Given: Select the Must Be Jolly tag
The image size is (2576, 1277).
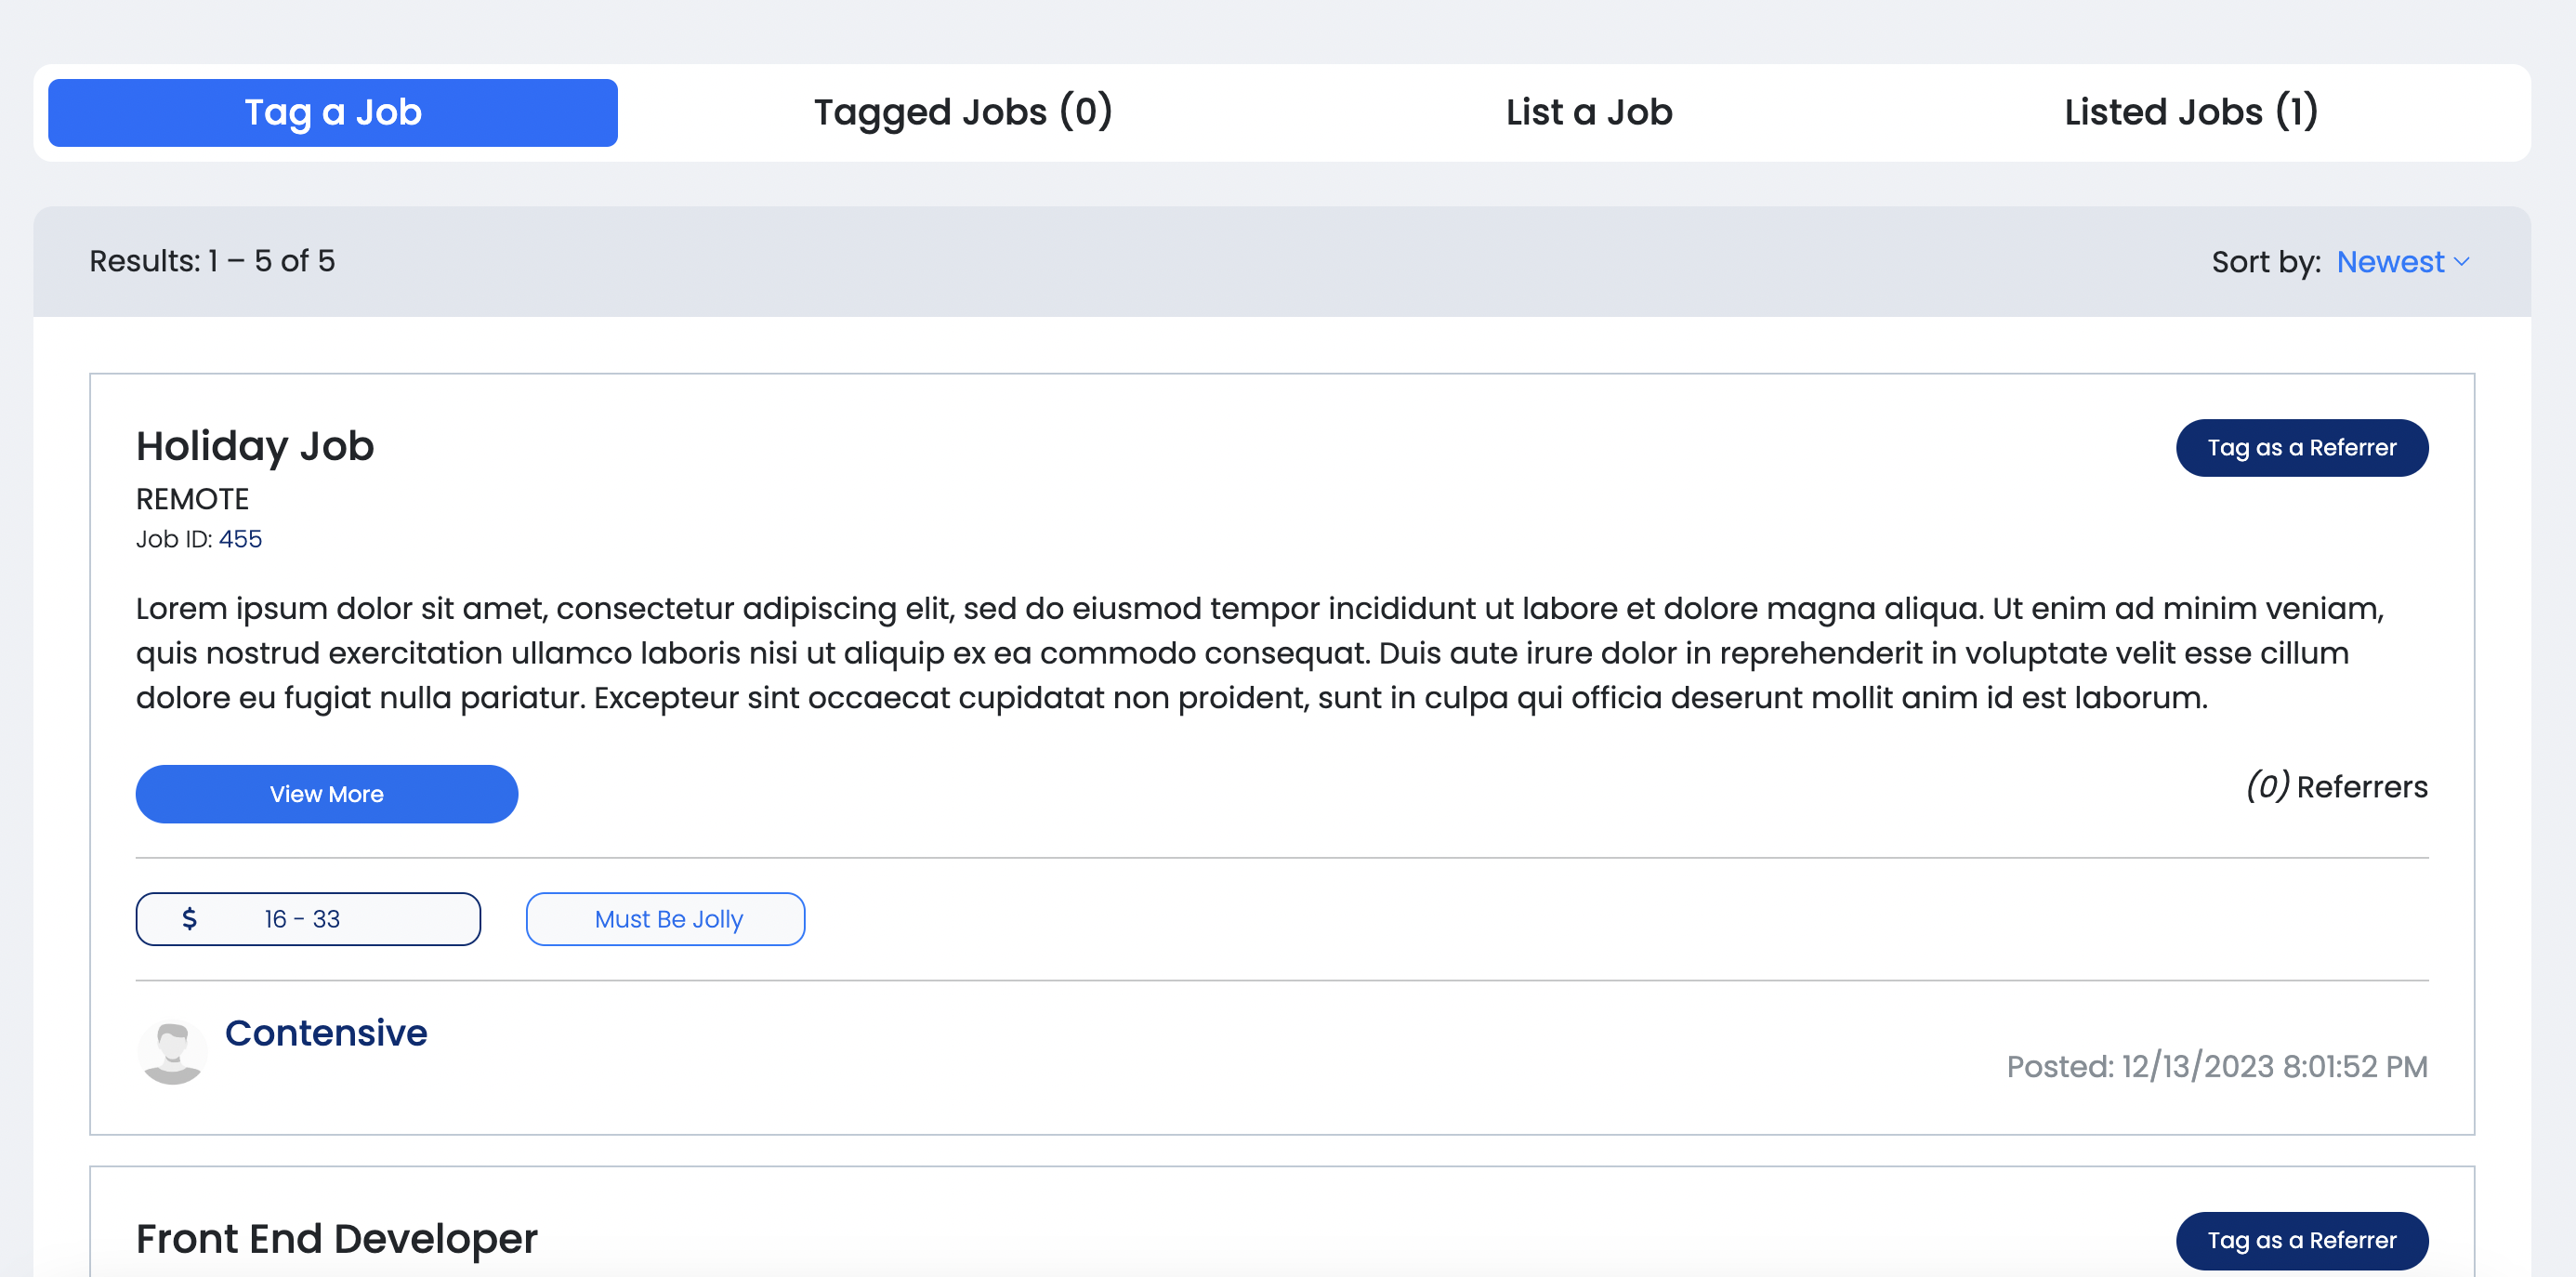Looking at the screenshot, I should 666,919.
